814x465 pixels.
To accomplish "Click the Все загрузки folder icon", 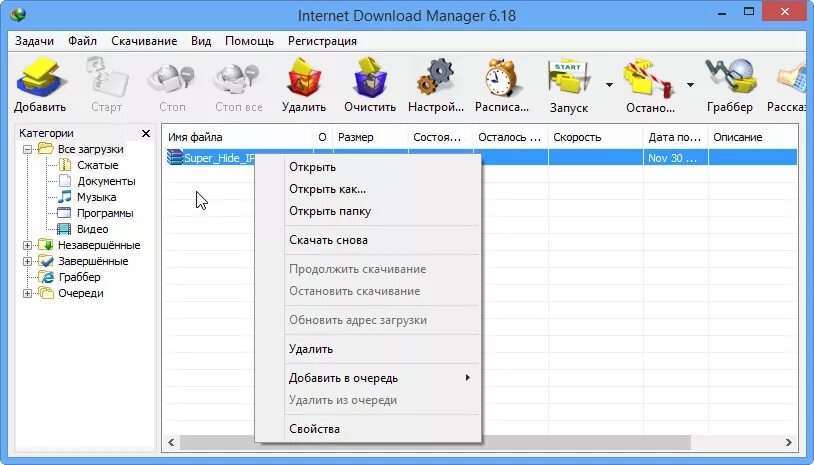I will pos(46,149).
